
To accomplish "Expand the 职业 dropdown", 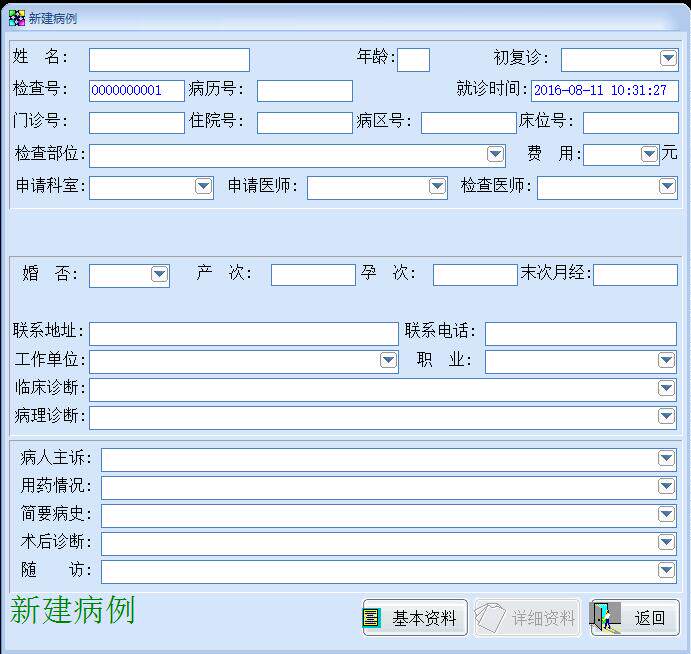I will pos(666,360).
